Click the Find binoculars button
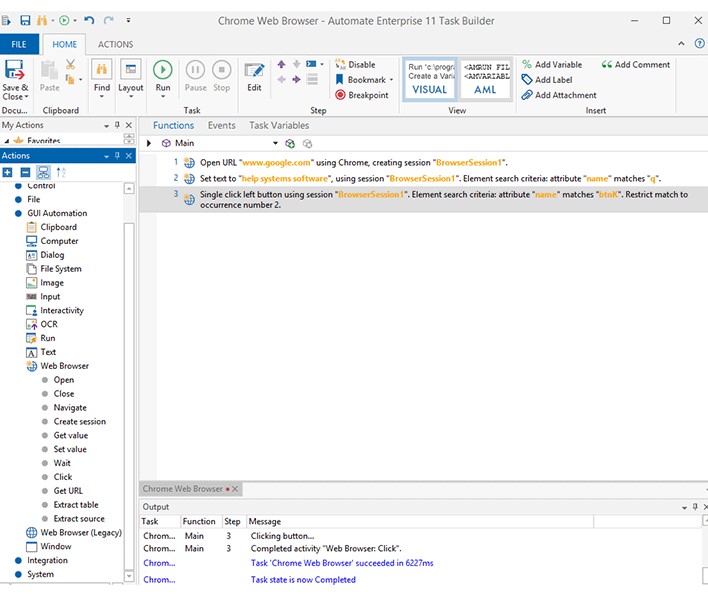Screen dimensions: 708x597 pos(102,70)
